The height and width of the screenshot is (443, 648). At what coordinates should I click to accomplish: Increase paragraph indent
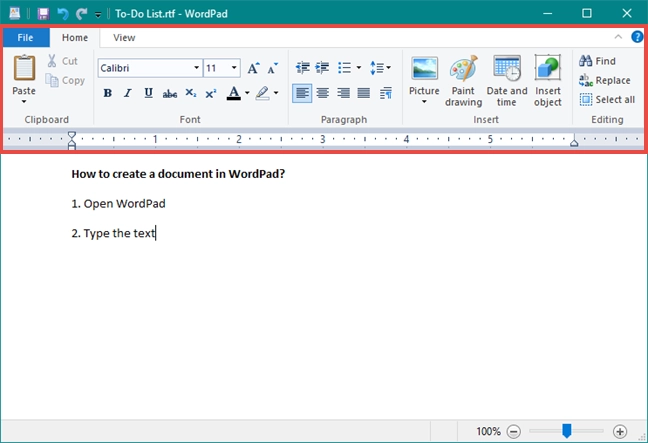(322, 67)
